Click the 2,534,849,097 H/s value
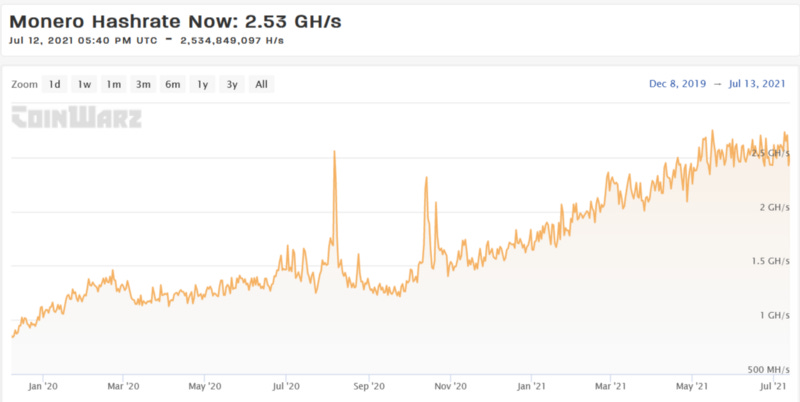 click(x=232, y=41)
